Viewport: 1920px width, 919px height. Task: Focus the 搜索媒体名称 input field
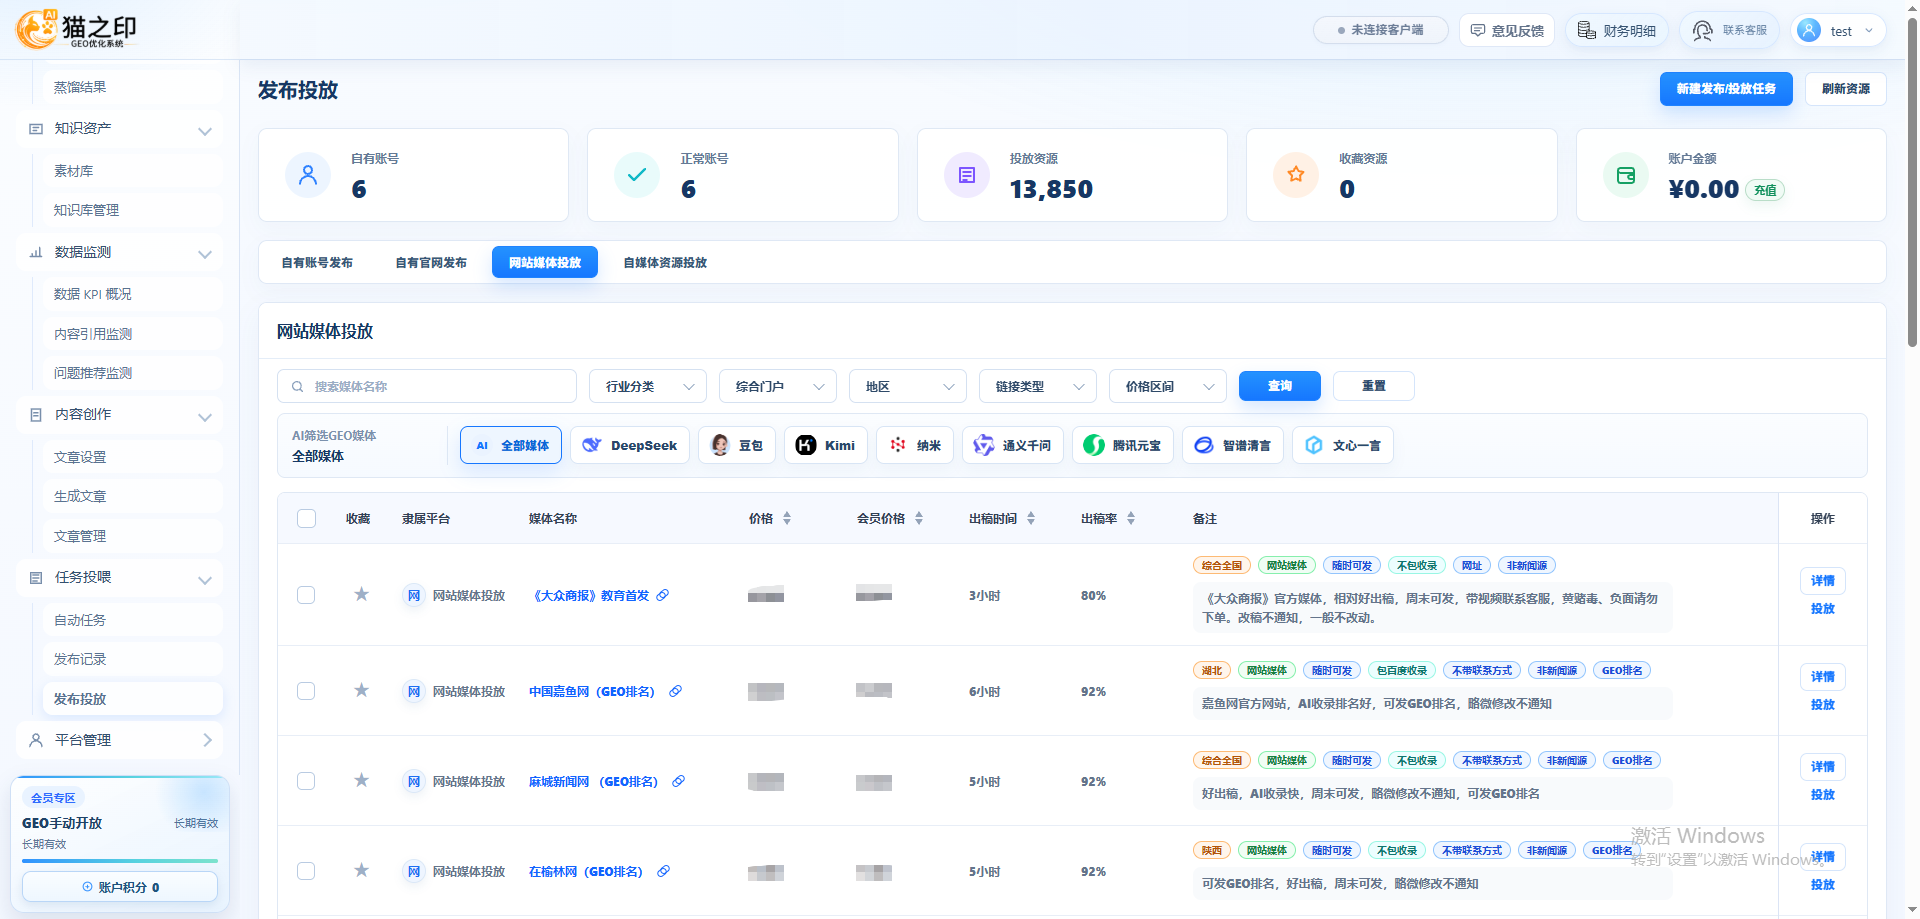click(x=427, y=386)
